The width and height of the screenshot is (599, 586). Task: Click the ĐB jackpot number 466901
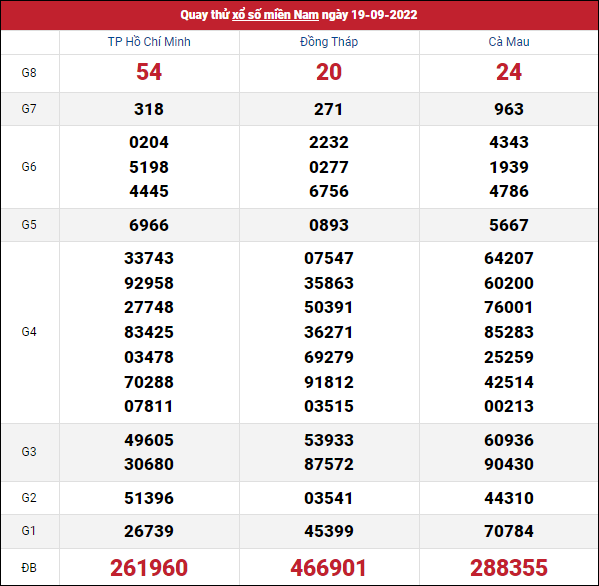tap(329, 568)
